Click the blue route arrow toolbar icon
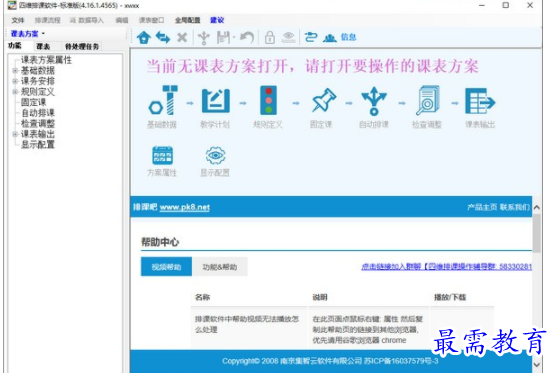Image resolution: width=555 pixels, height=373 pixels. click(x=311, y=37)
